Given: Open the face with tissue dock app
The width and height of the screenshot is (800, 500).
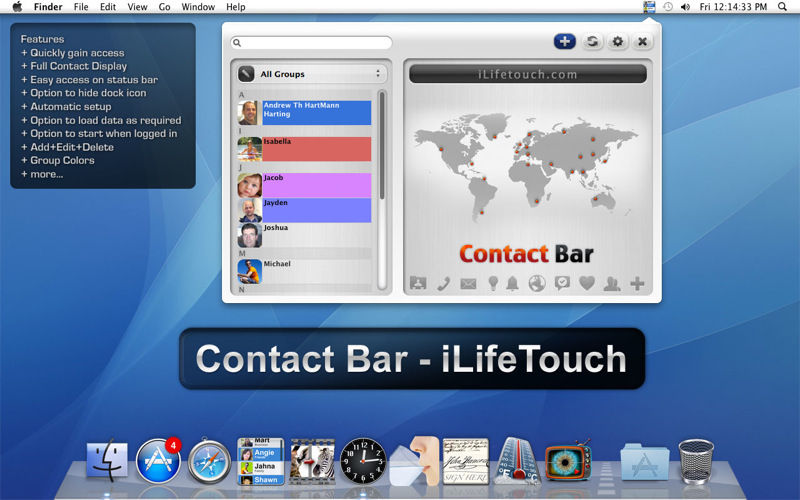Looking at the screenshot, I should click(x=414, y=461).
